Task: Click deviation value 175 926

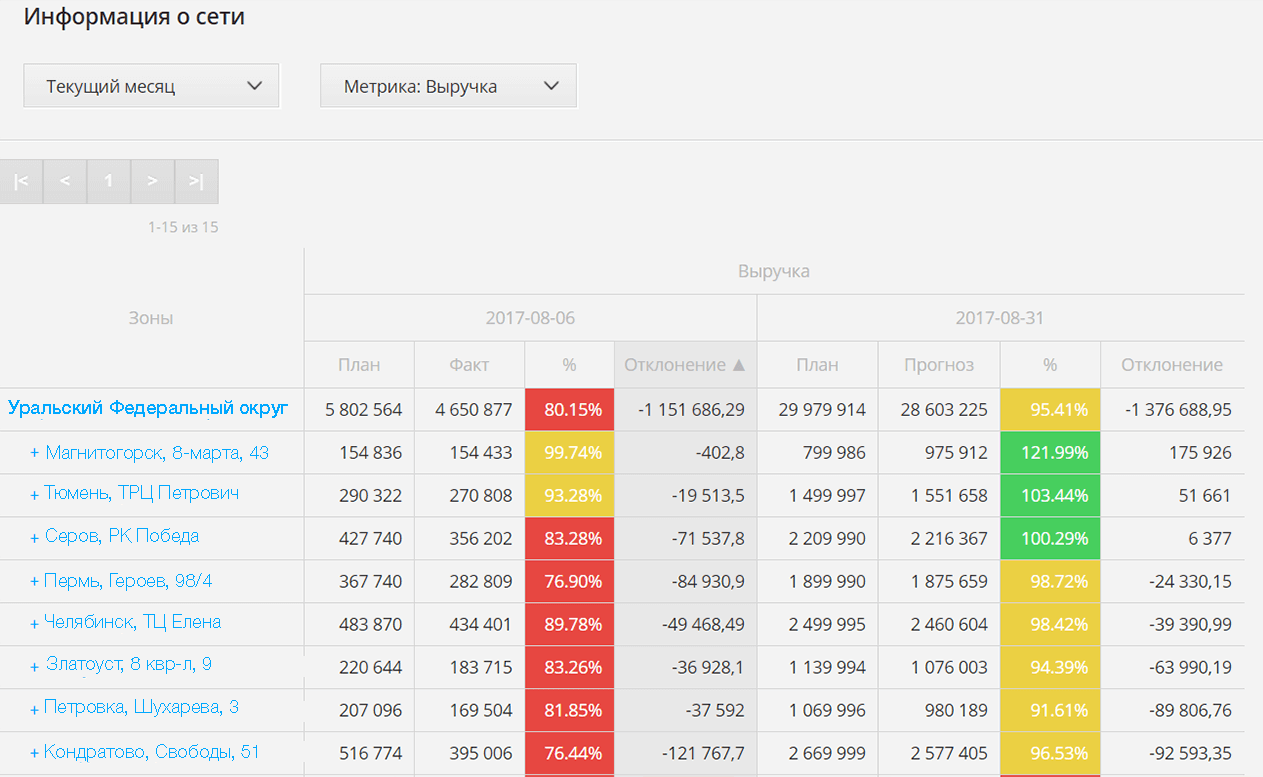Action: [x=1200, y=453]
